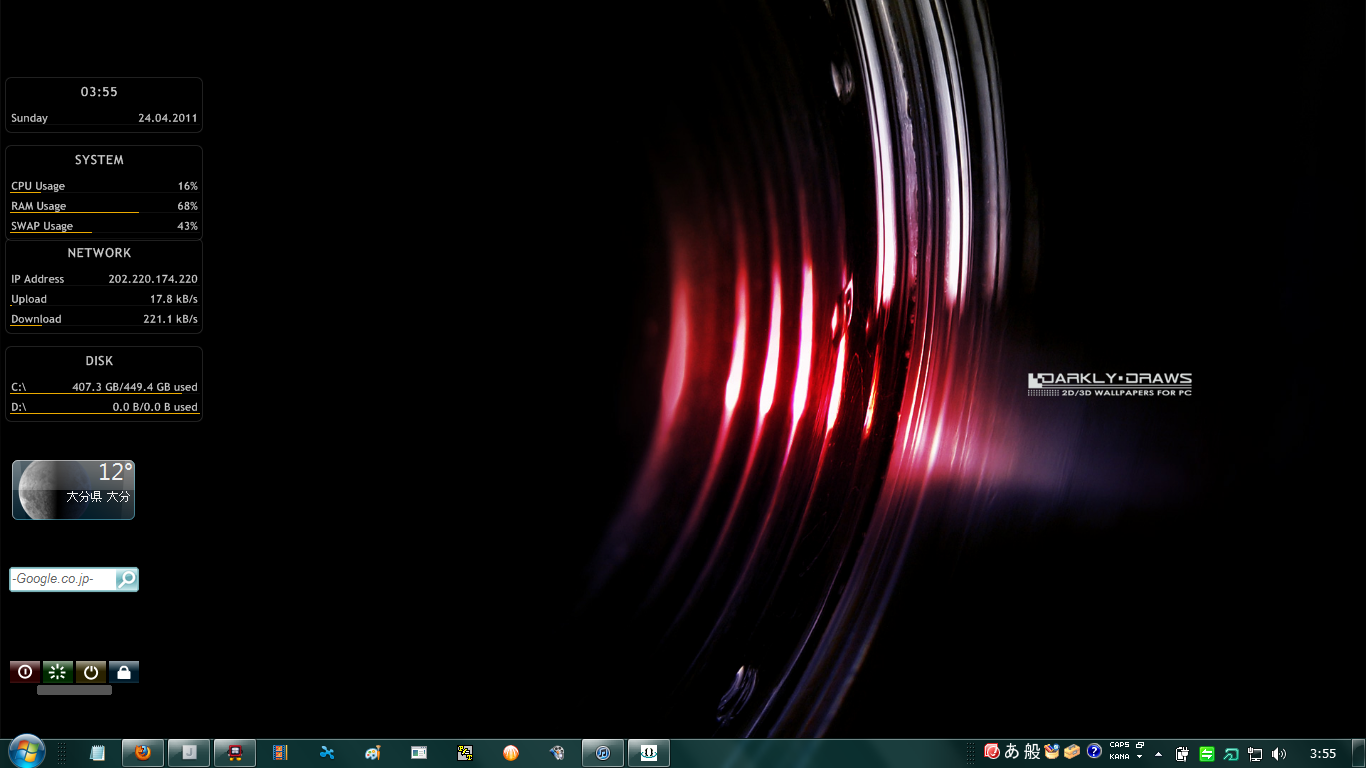Click the 大分県 大分 location in weather gadget
1366x768 pixels.
[98, 496]
